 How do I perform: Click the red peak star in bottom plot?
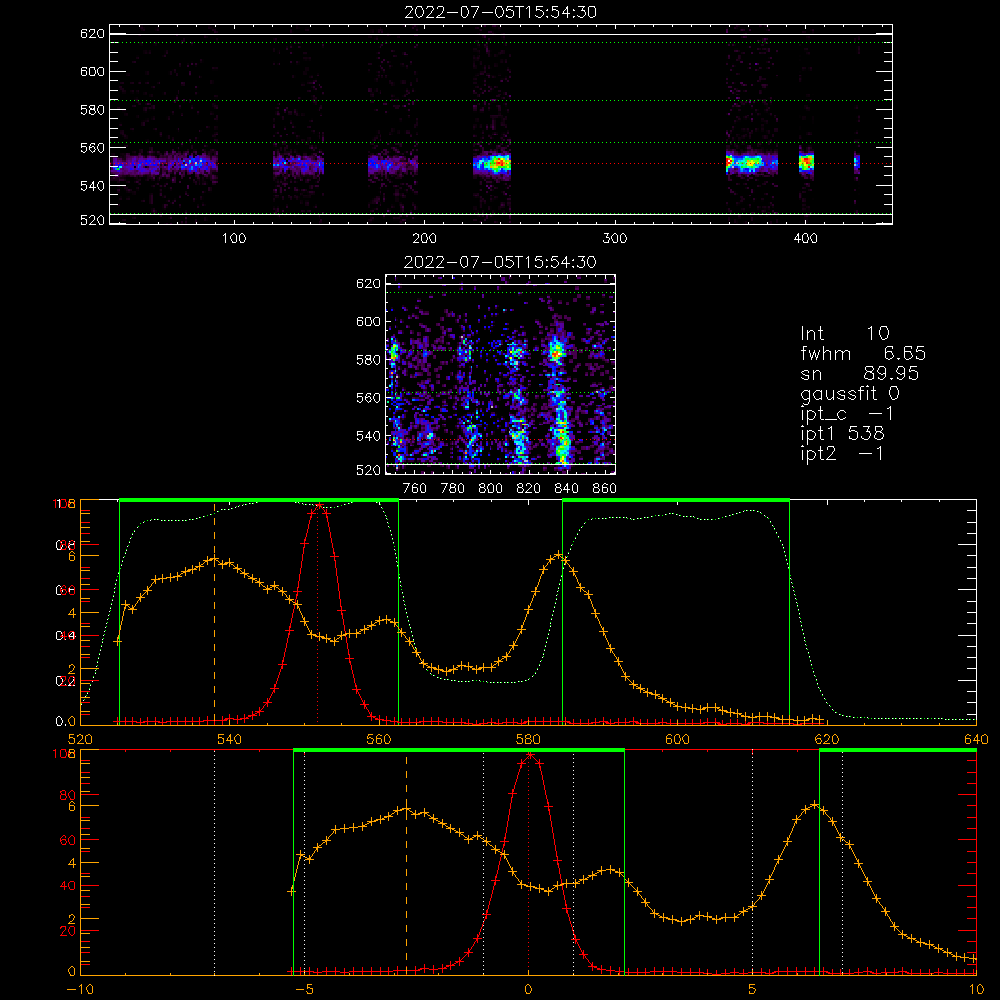pyautogui.click(x=529, y=756)
